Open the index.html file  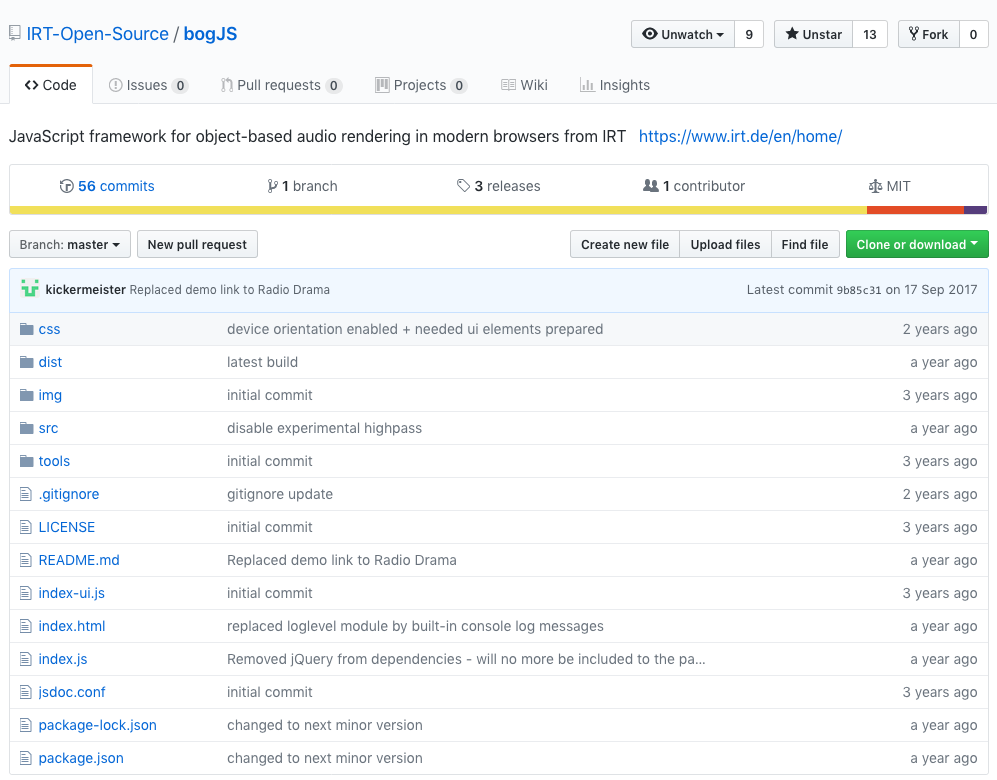click(72, 626)
